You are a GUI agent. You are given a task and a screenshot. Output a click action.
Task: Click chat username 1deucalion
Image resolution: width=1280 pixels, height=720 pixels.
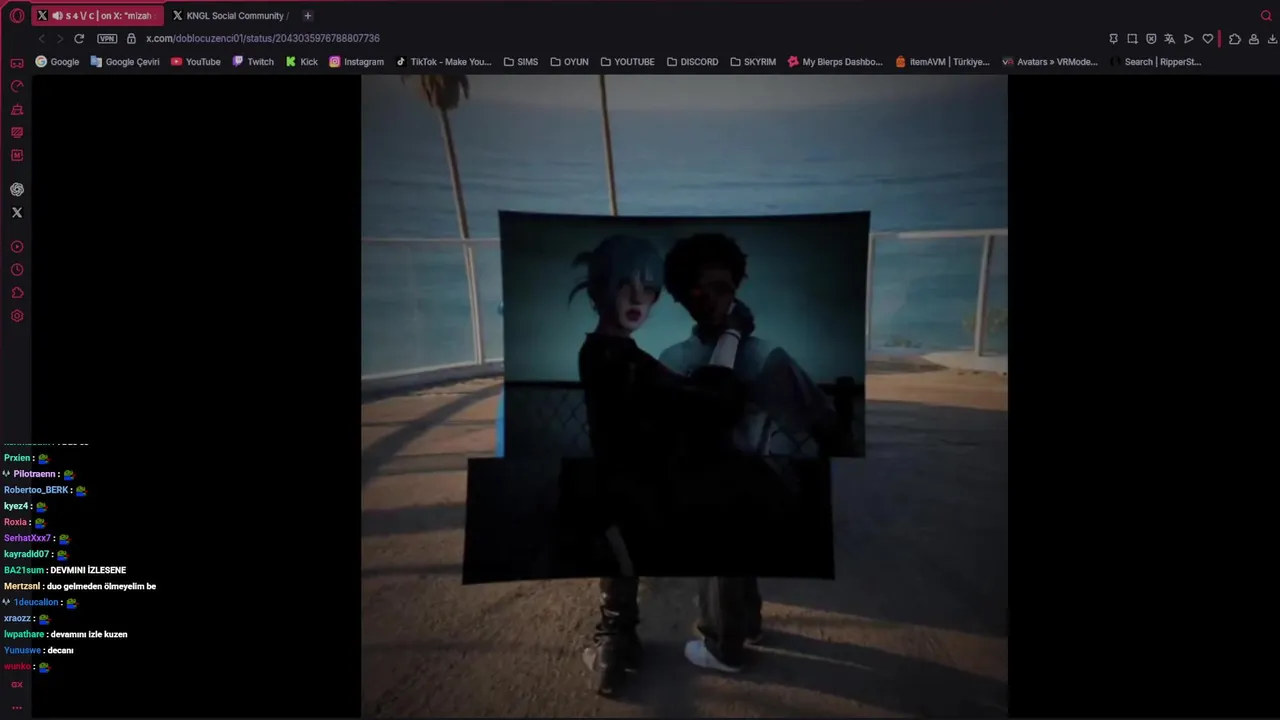click(36, 602)
